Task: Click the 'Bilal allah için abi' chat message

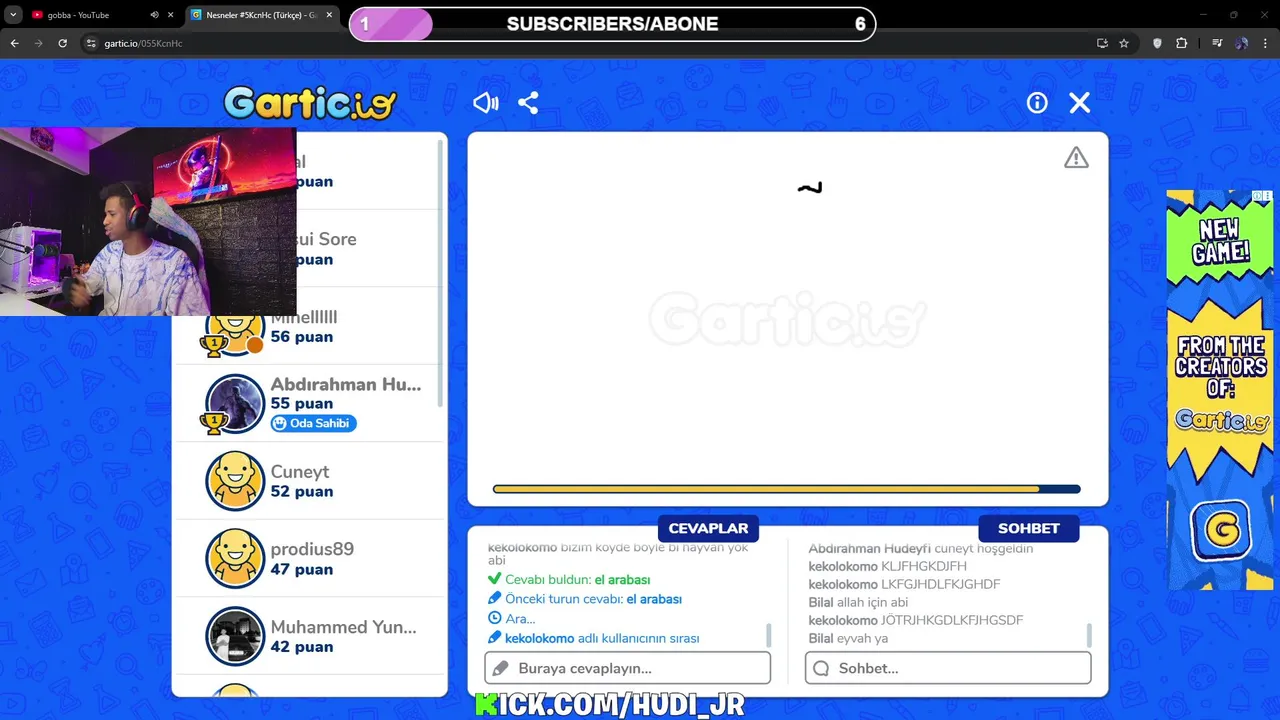Action: (858, 602)
